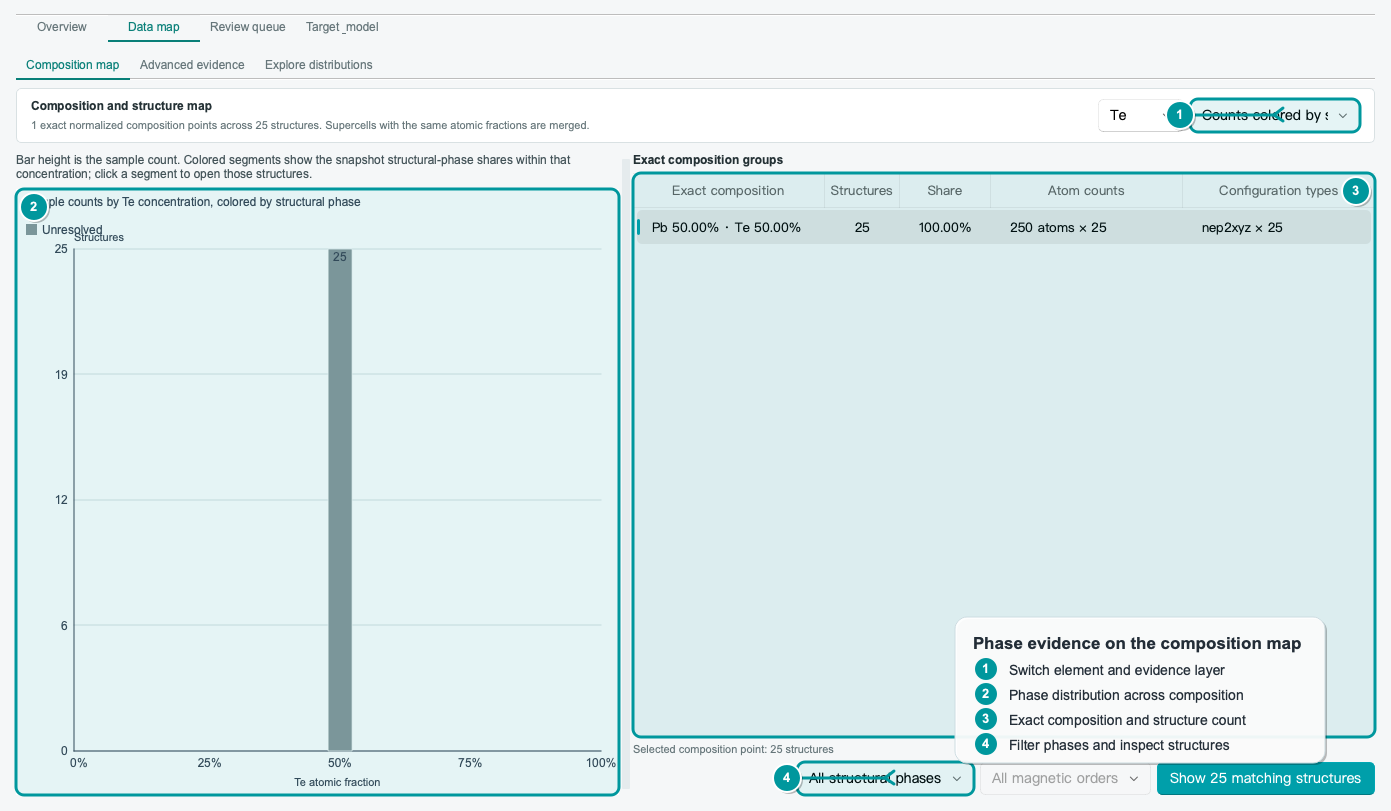Select the Pb 50.00% · Te 50.00% row
This screenshot has width=1391, height=811.
pos(1003,227)
